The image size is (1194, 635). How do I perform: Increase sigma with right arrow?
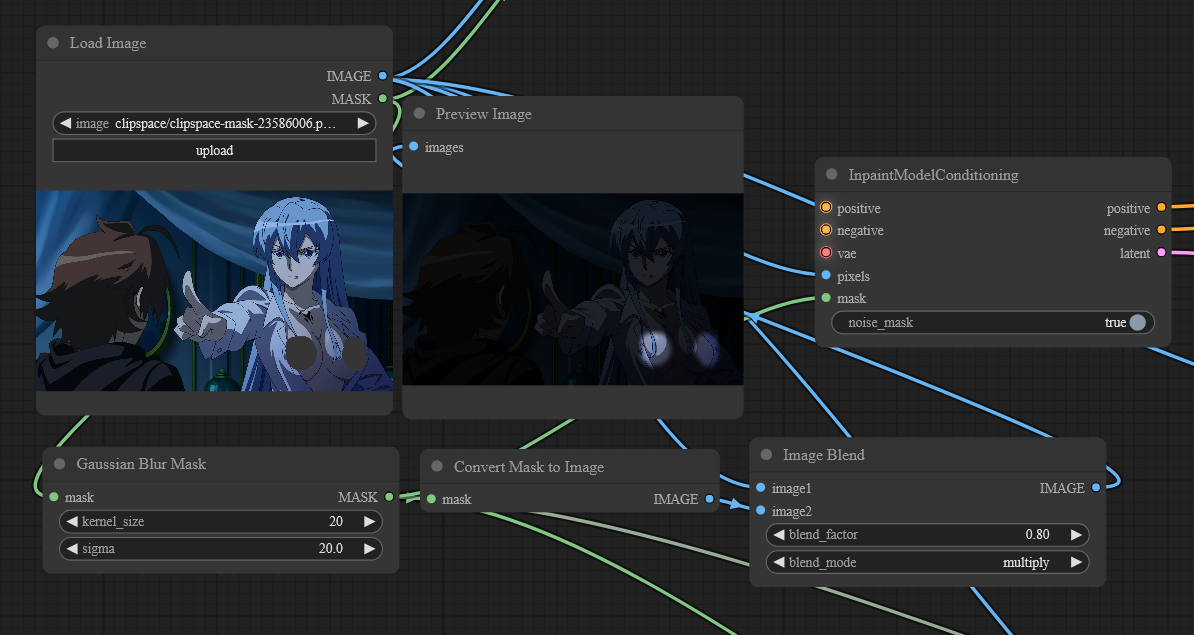coord(369,548)
